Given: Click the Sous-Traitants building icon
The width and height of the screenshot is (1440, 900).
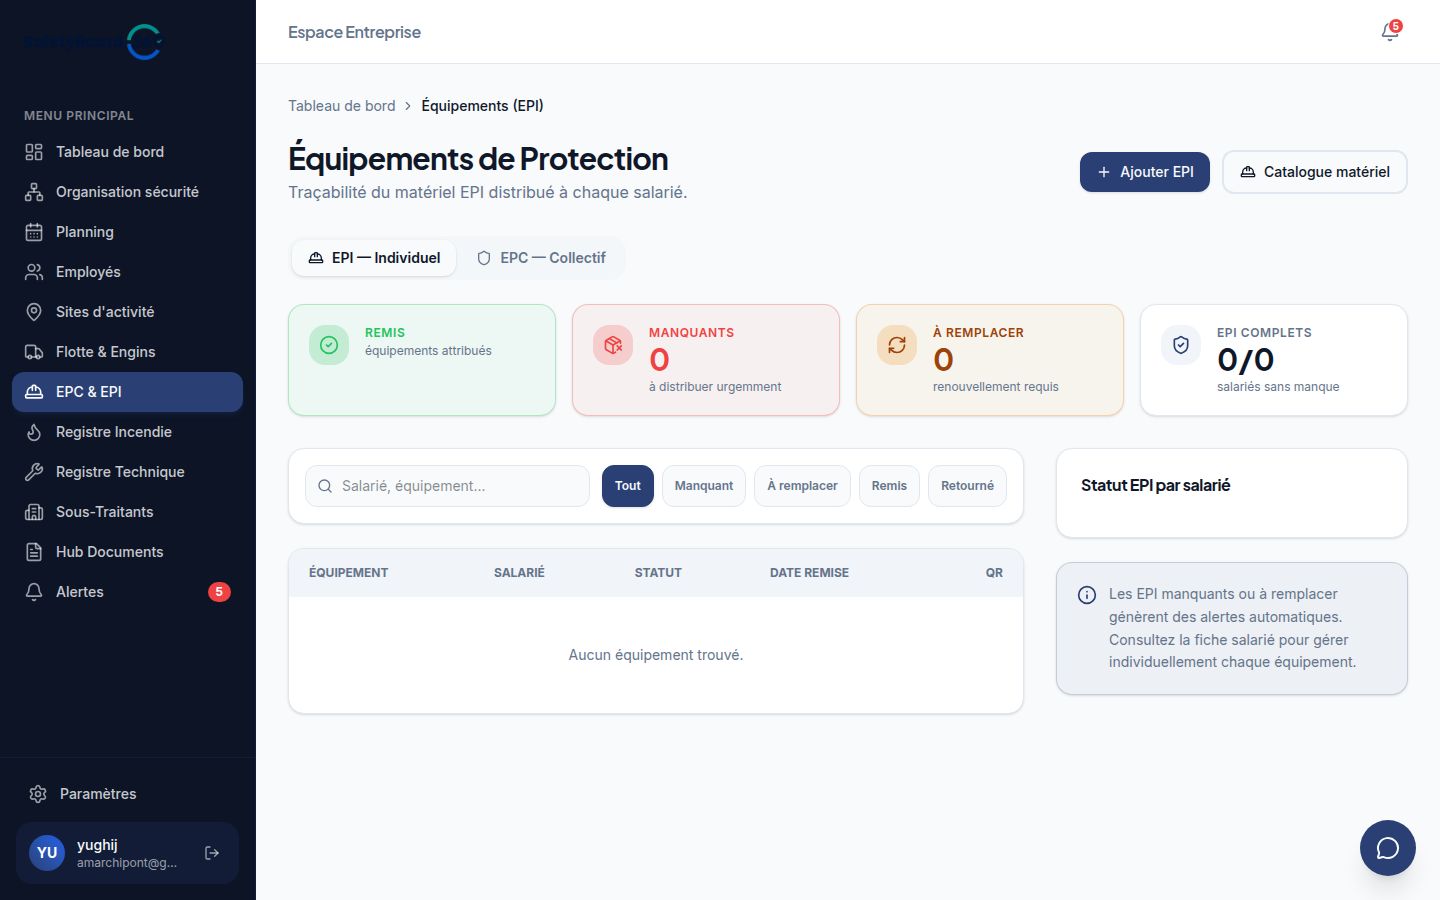Looking at the screenshot, I should pos(34,512).
